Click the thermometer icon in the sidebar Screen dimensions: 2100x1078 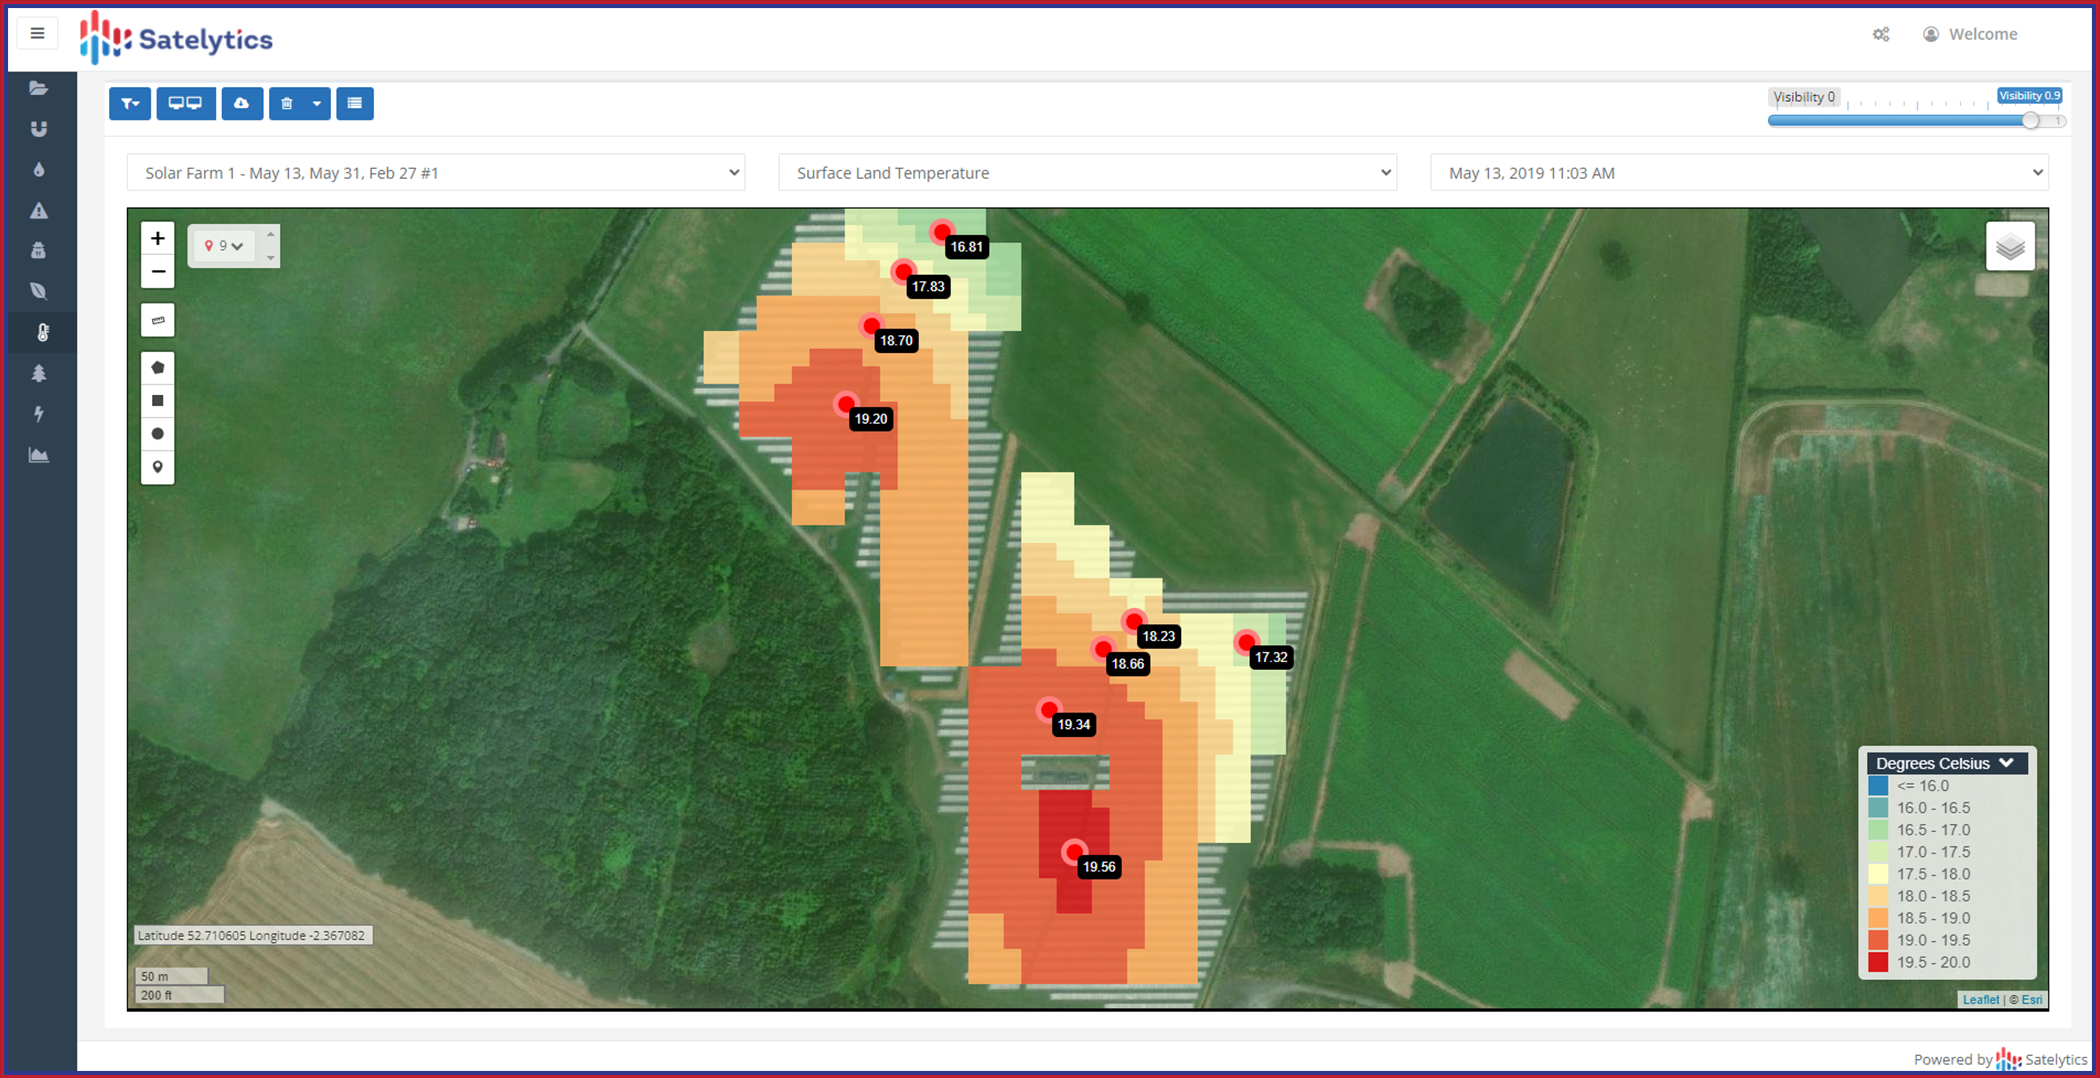[x=41, y=333]
